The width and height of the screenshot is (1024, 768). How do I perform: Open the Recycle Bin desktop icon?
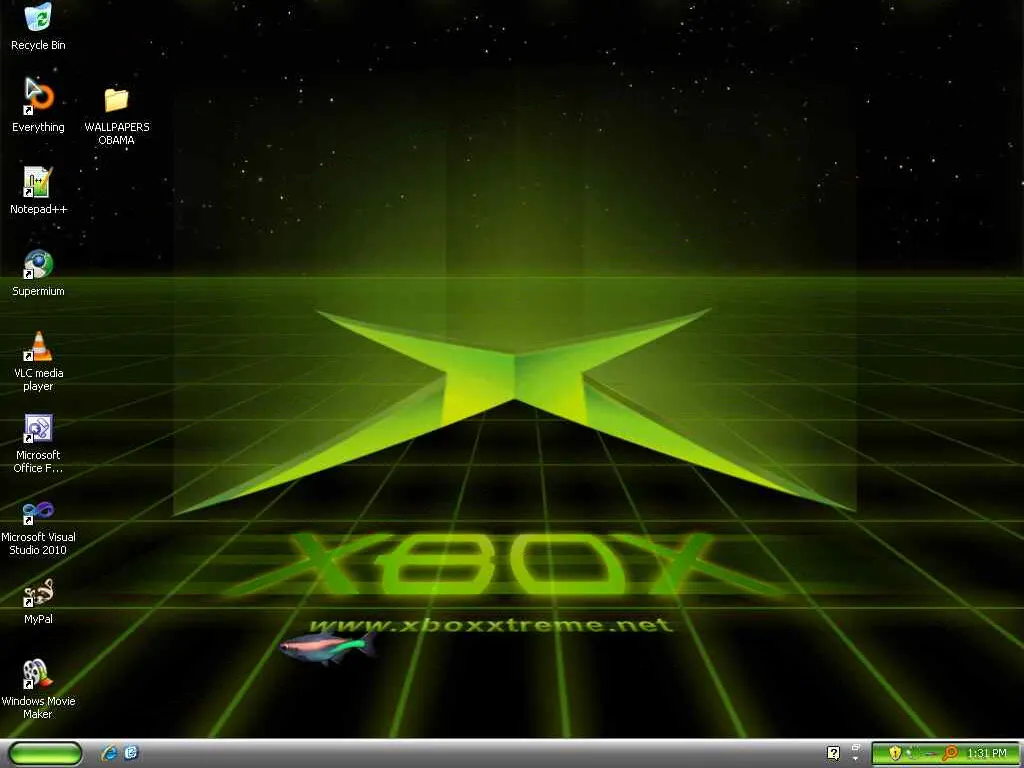pyautogui.click(x=38, y=26)
